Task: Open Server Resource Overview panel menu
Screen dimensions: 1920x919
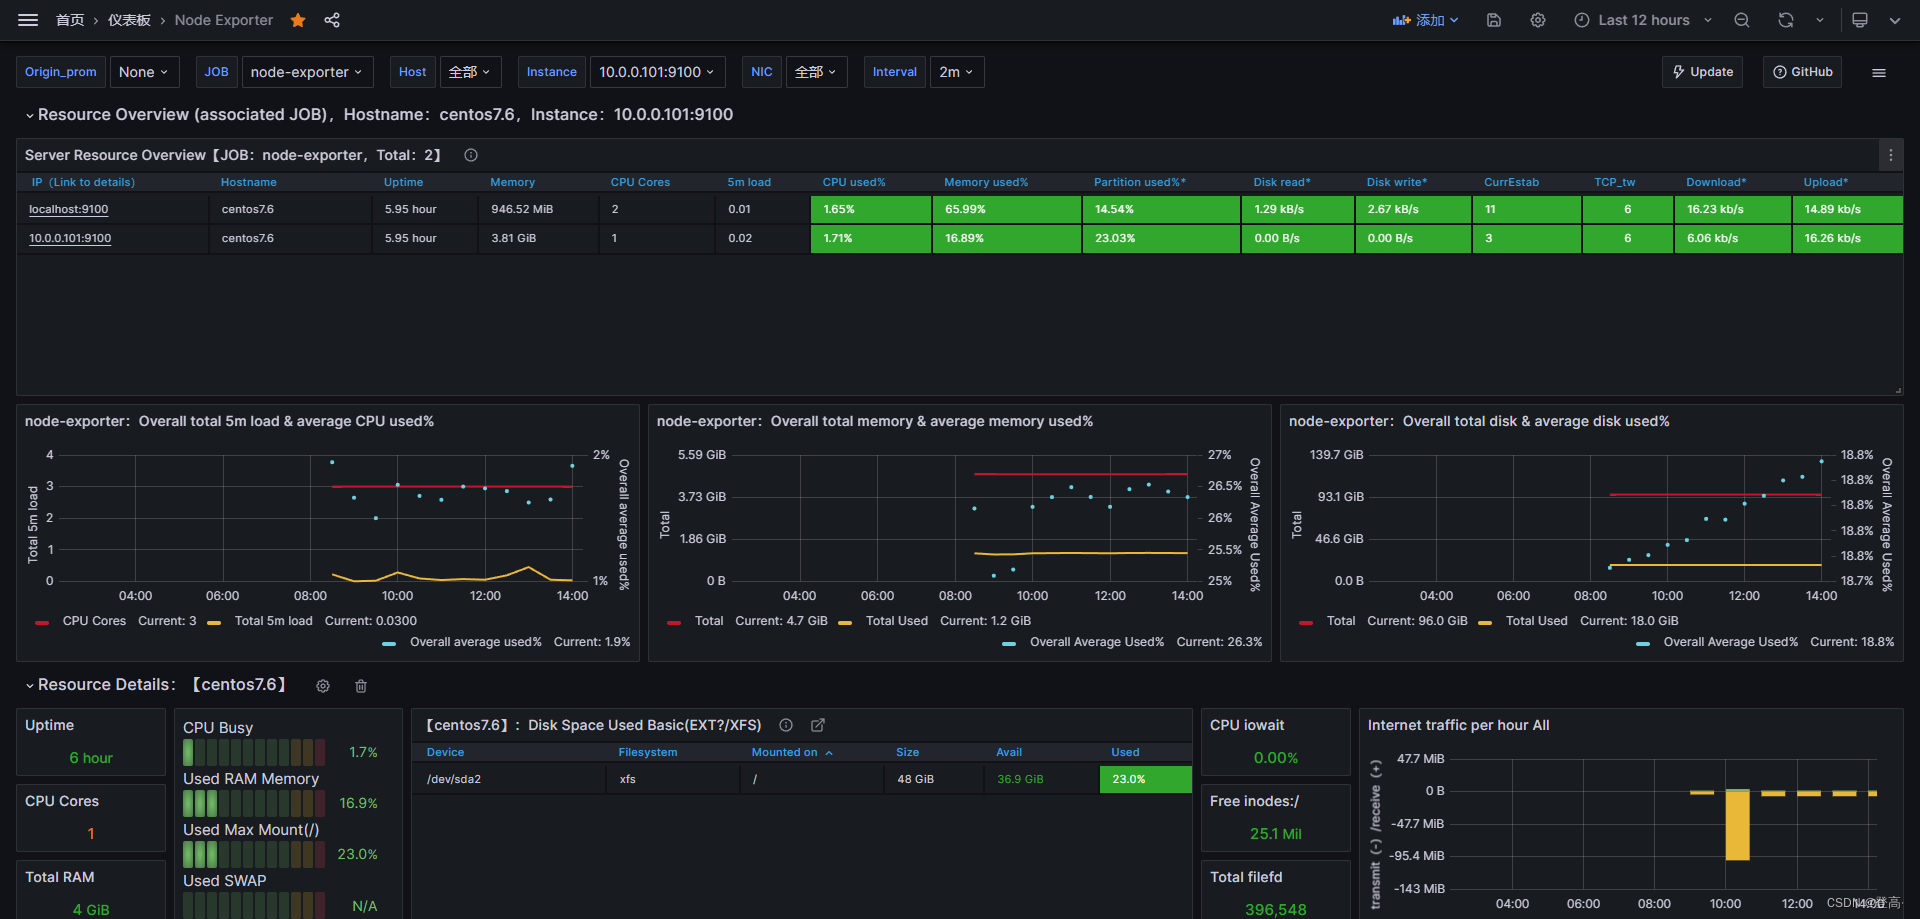Action: click(1891, 155)
